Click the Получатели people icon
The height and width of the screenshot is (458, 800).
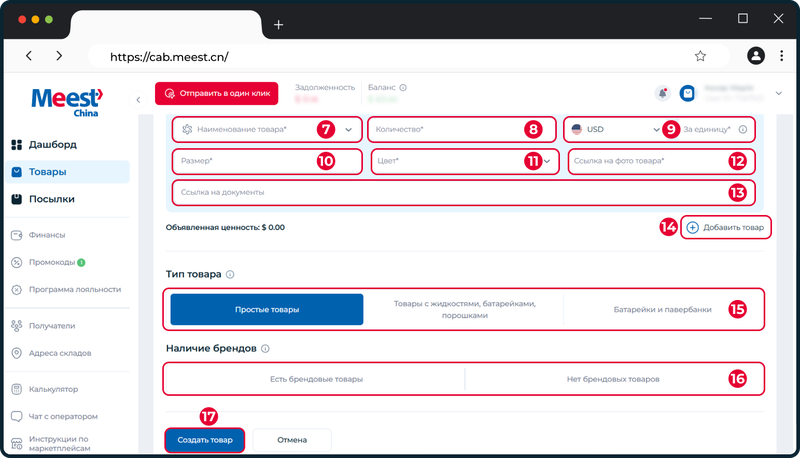pyautogui.click(x=17, y=326)
